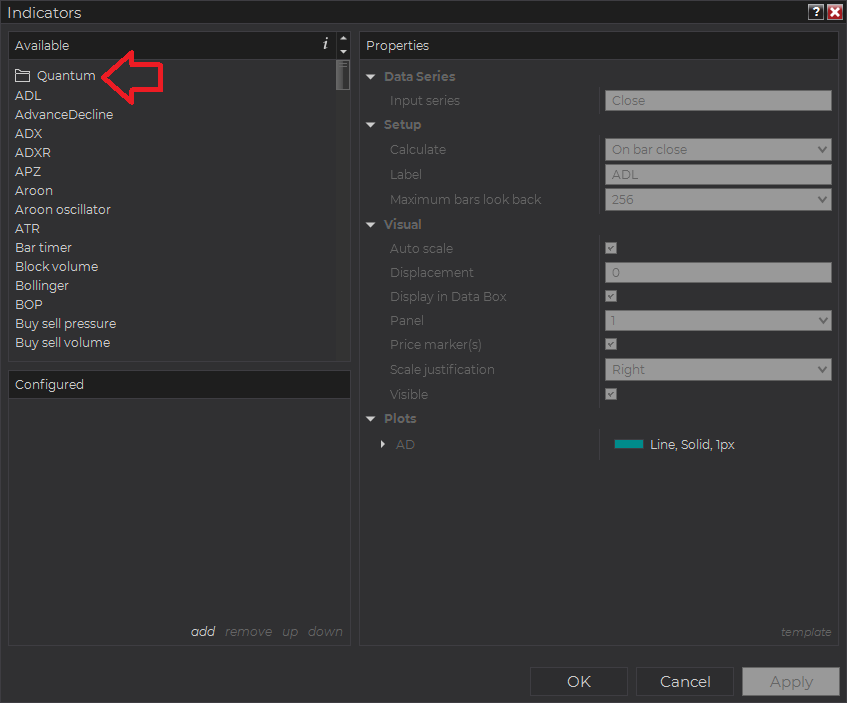Screen dimensions: 847x703
Task: Select the ADL indicator
Action: 28,96
